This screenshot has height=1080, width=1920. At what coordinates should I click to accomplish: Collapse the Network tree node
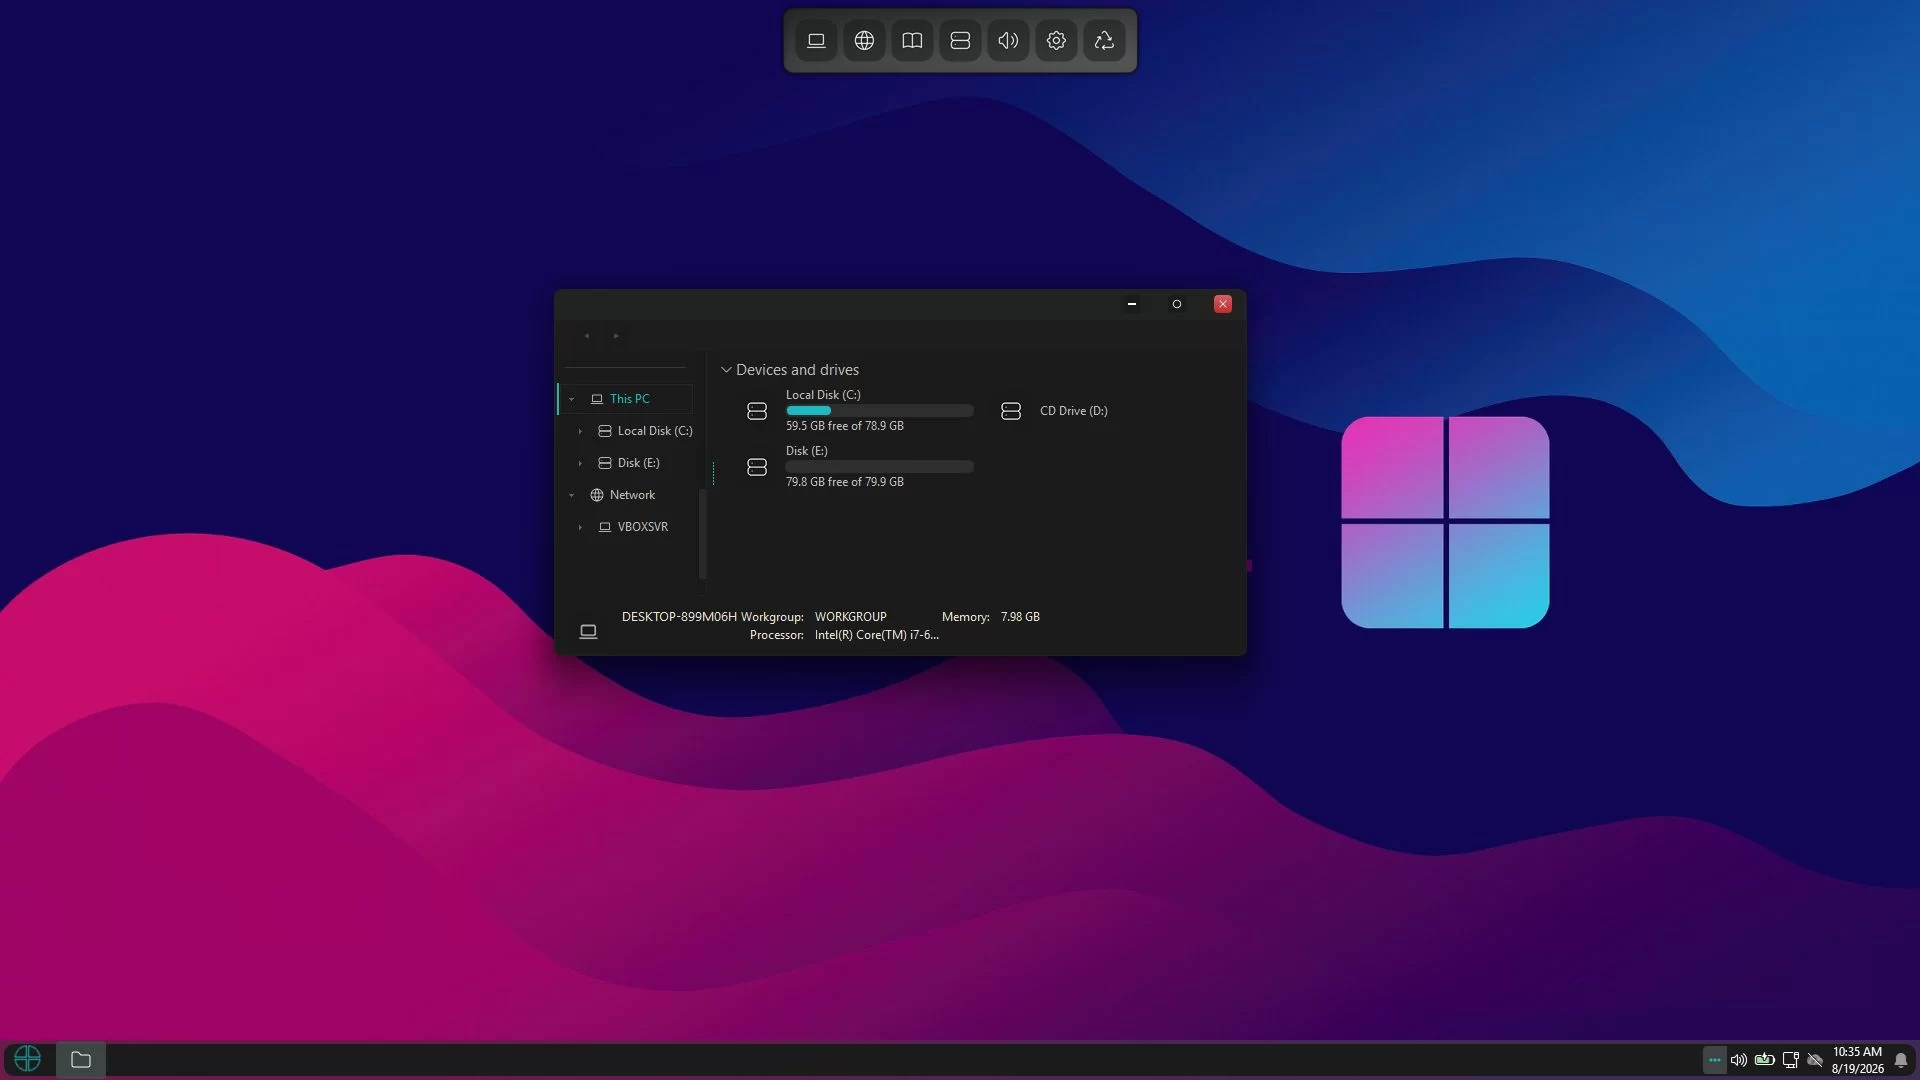click(571, 495)
